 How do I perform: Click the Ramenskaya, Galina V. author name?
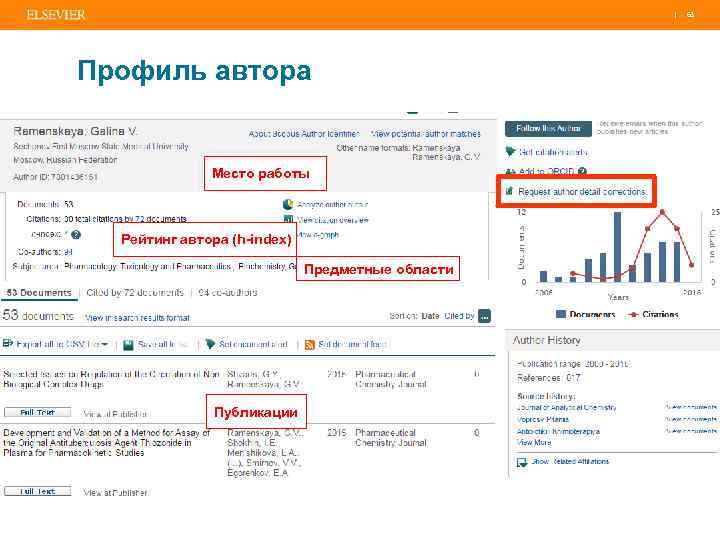75,131
